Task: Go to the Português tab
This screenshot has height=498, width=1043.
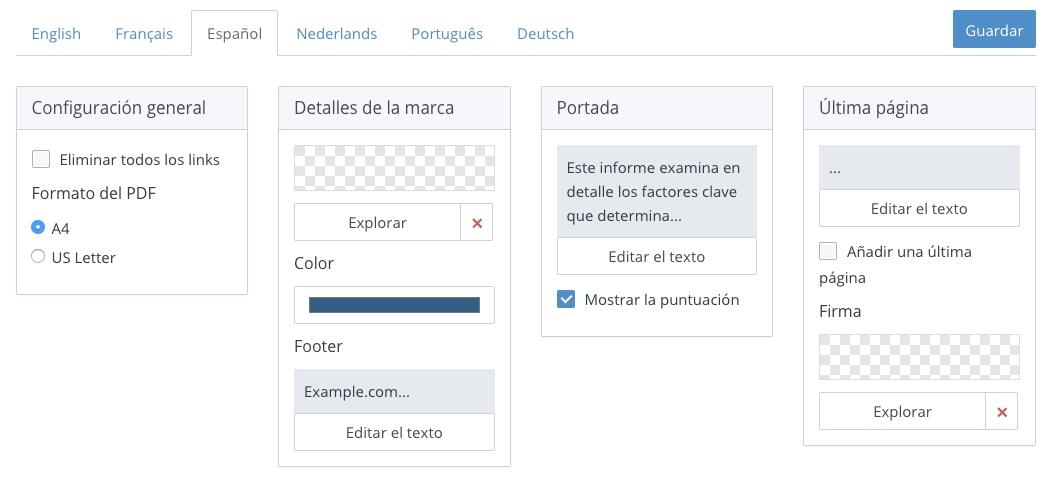Action: click(447, 34)
